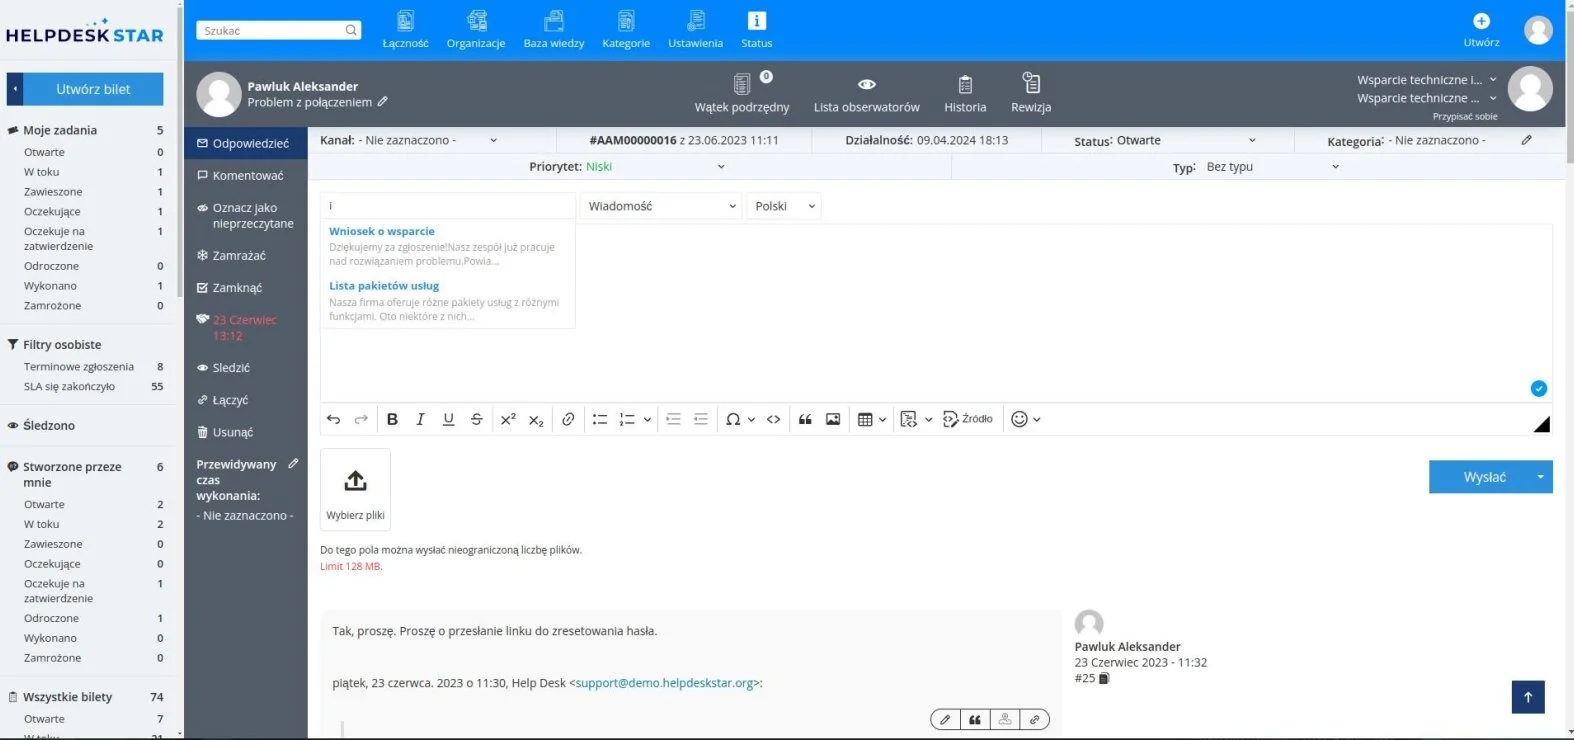Choose Łączyć action
1574x740 pixels.
(246, 399)
